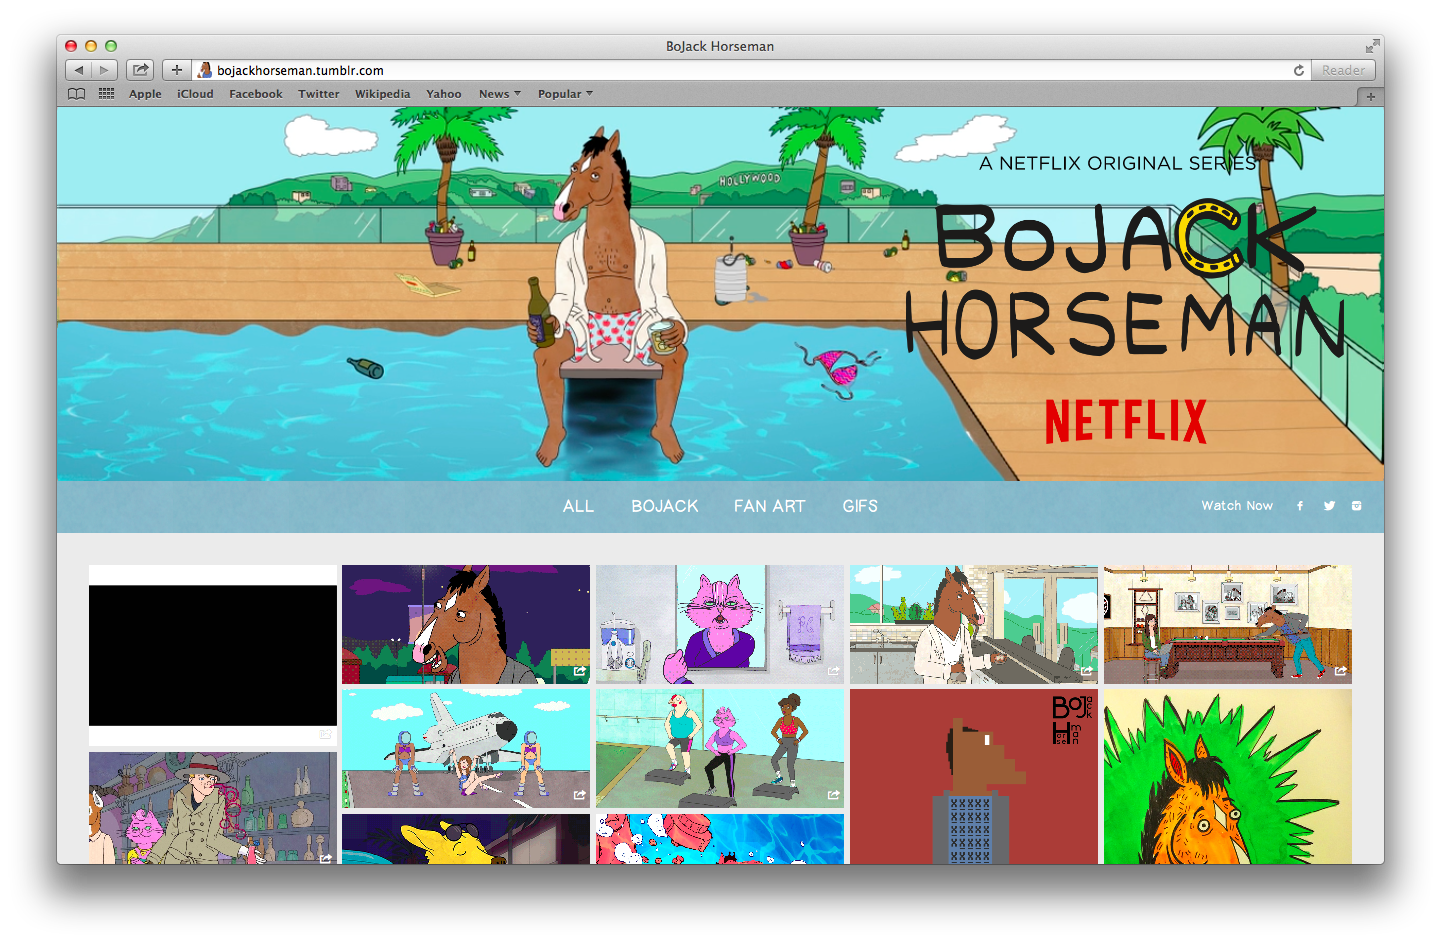Select the FAN ART tab in the page navigation
The image size is (1441, 943).
click(769, 506)
